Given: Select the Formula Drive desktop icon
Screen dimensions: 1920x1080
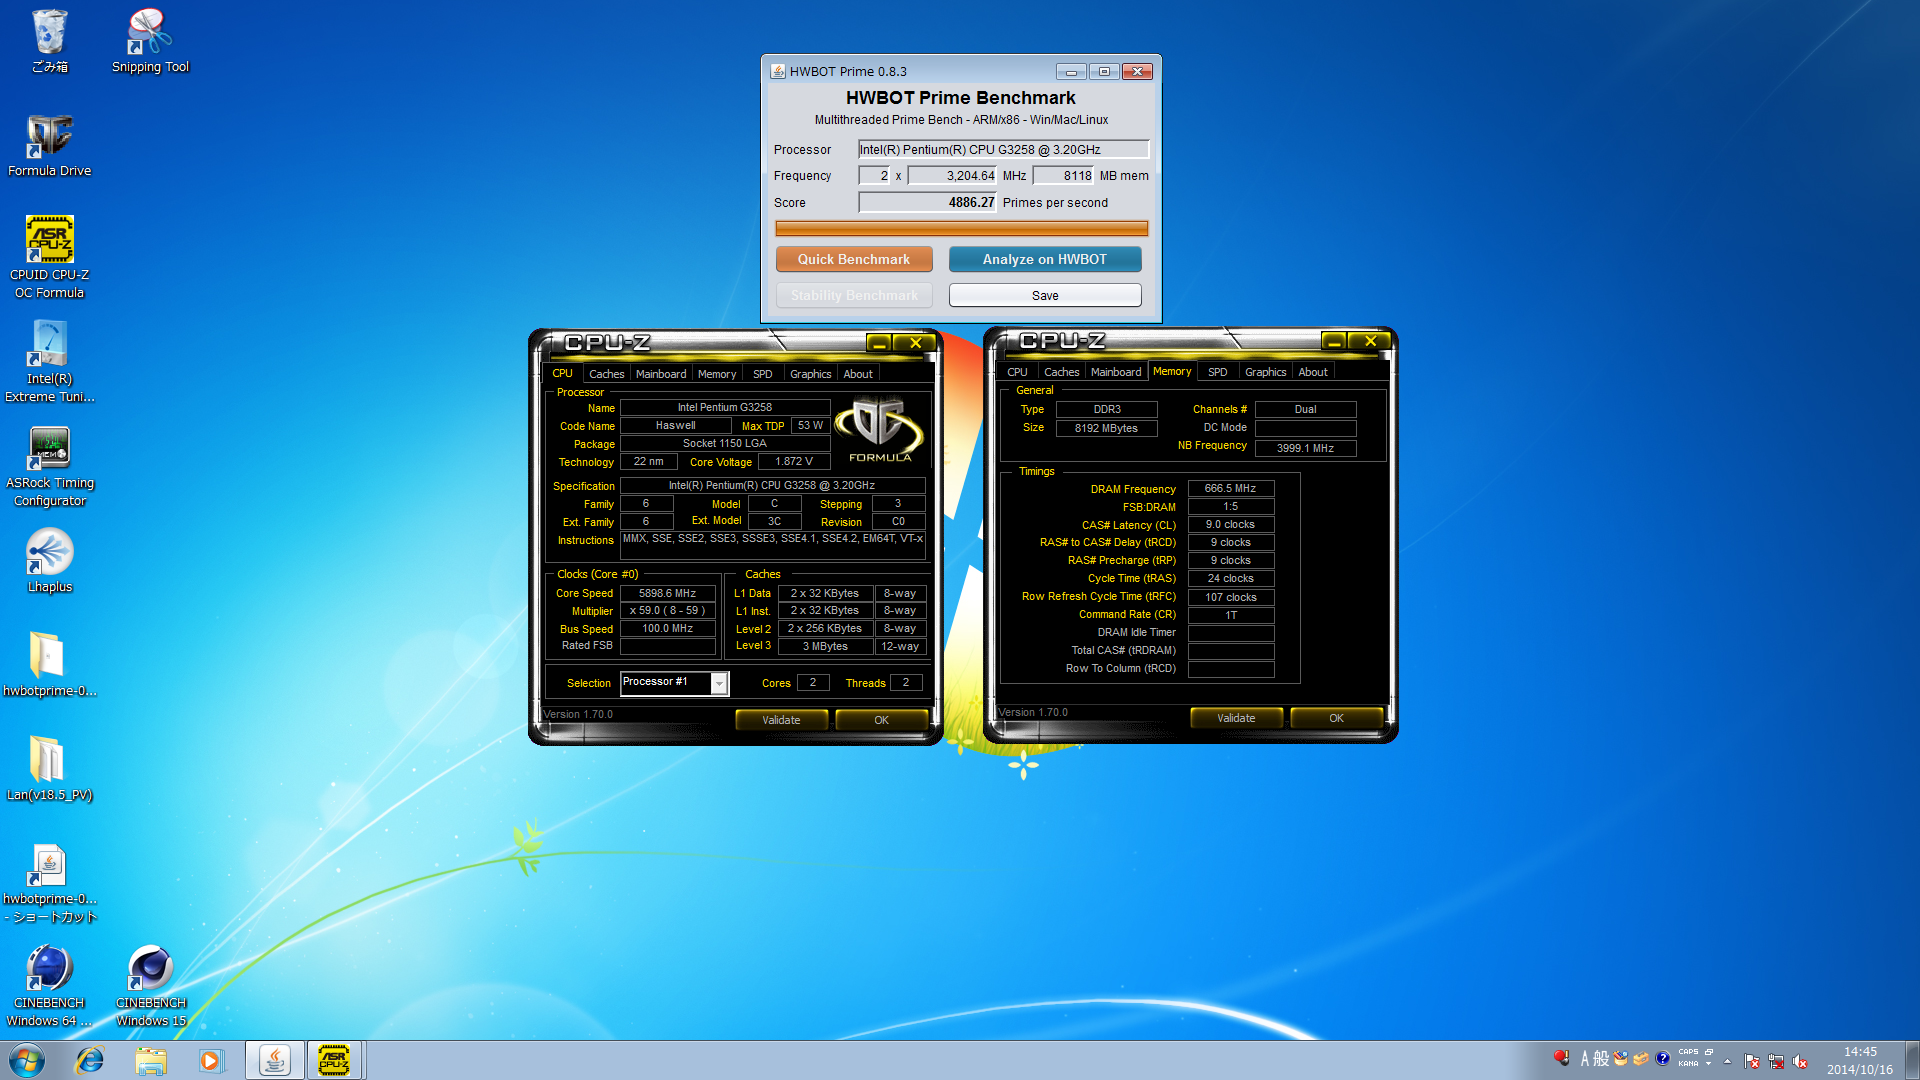Looking at the screenshot, I should [x=49, y=145].
